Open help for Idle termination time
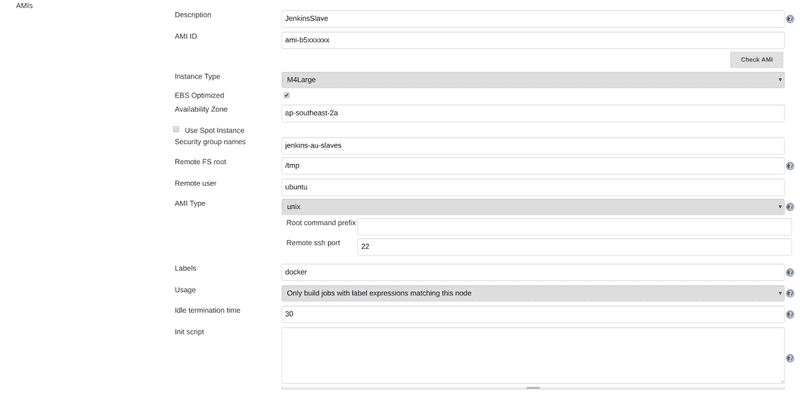 tap(790, 314)
